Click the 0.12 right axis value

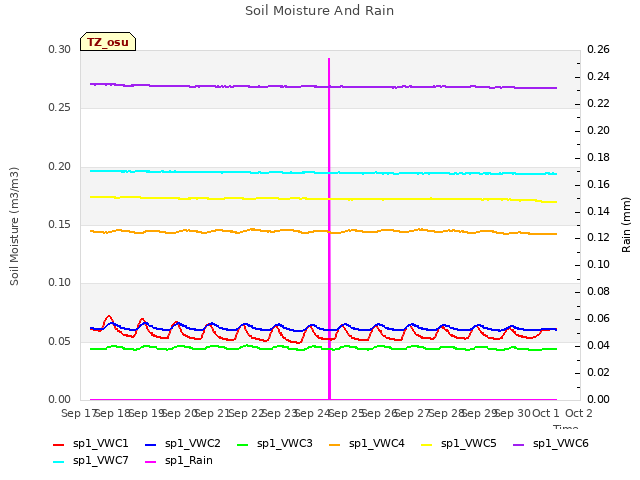pyautogui.click(x=598, y=238)
